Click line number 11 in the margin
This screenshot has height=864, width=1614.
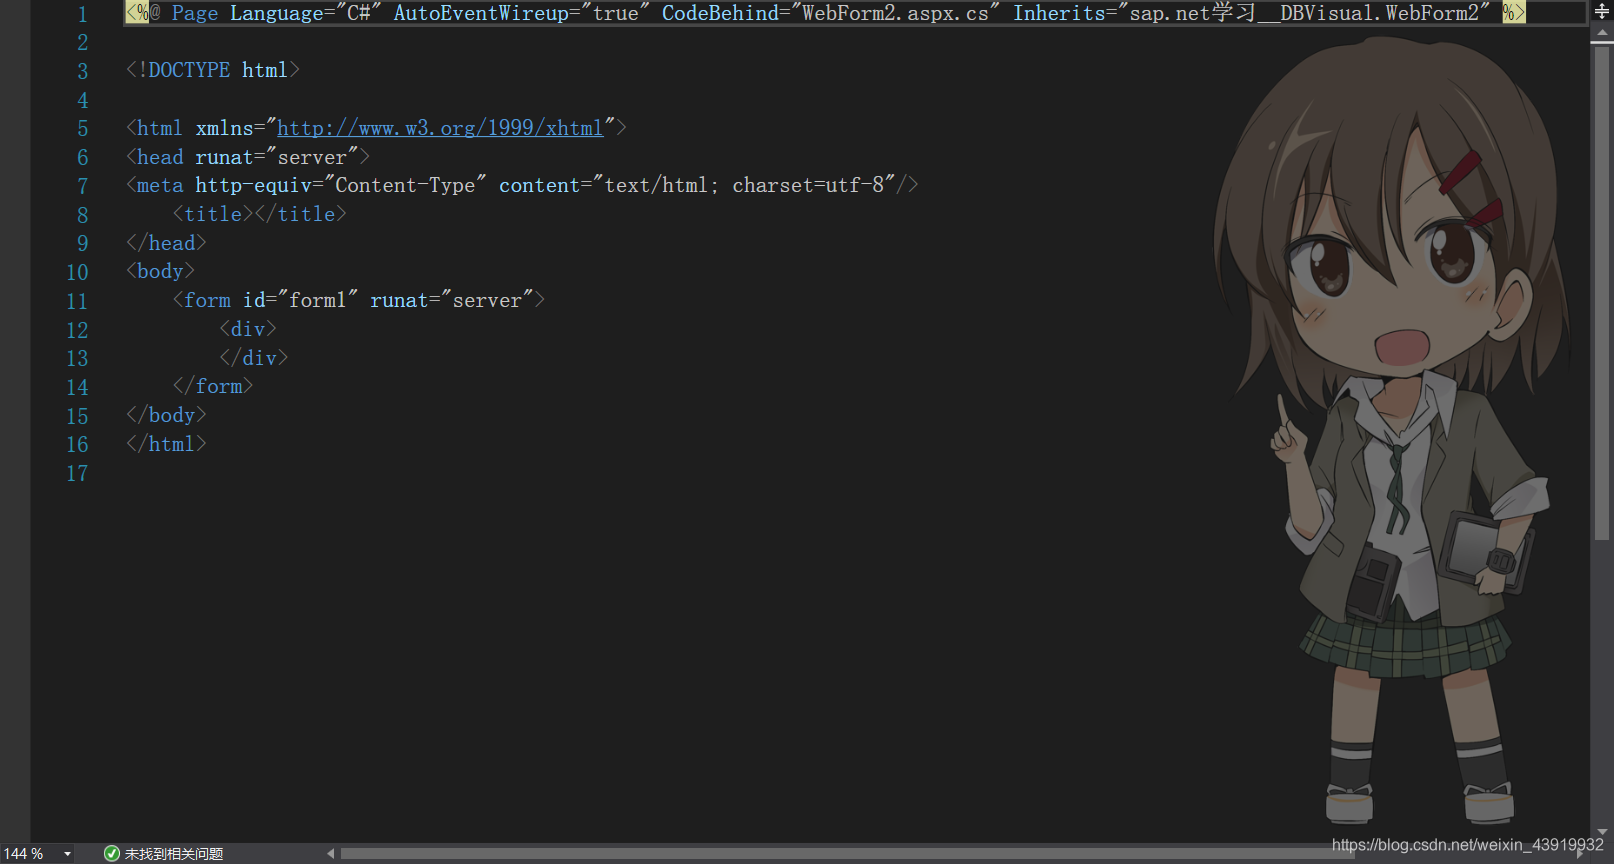click(77, 302)
